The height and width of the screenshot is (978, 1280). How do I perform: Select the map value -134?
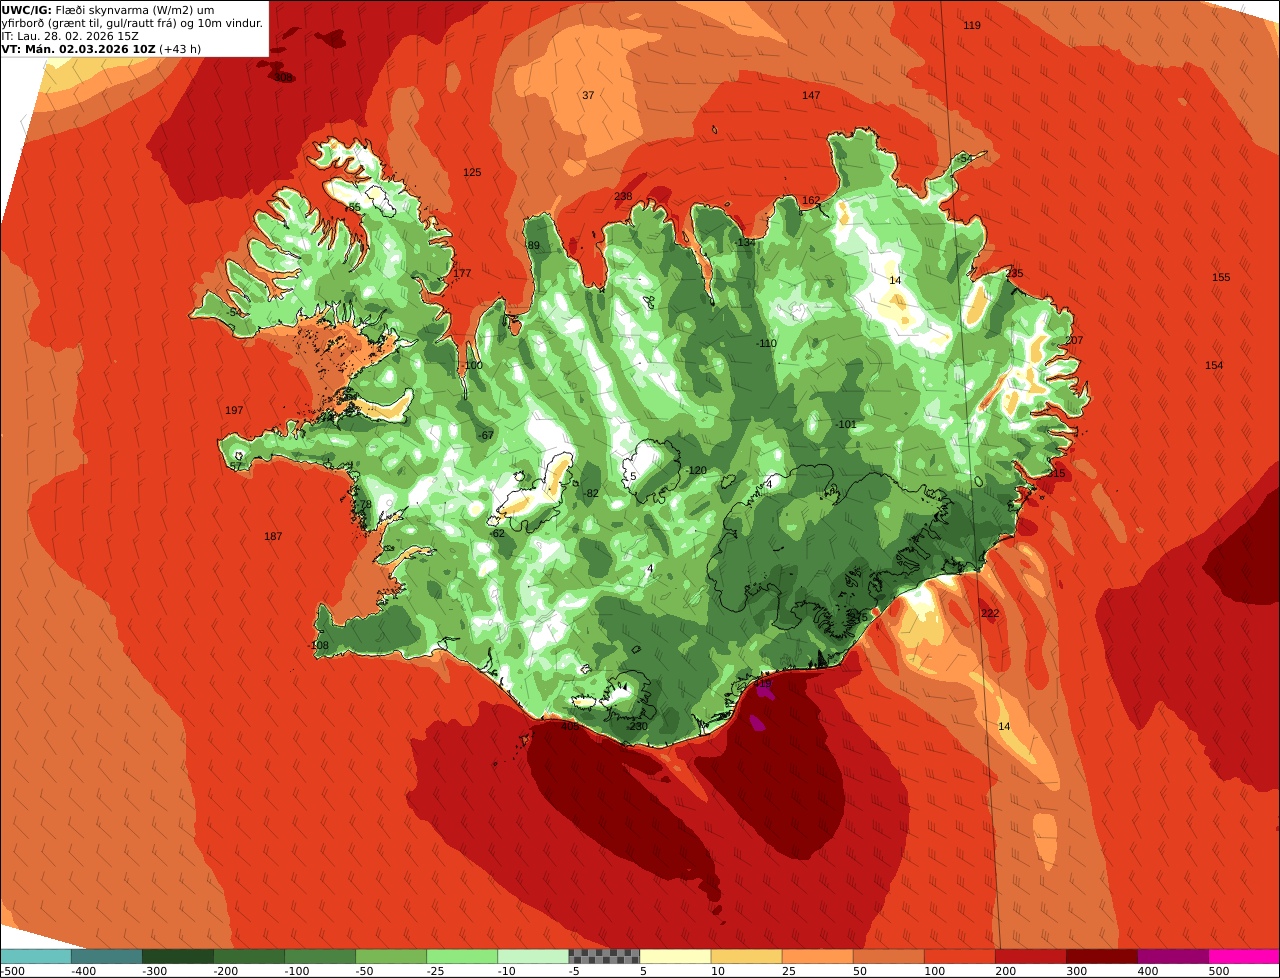(x=745, y=242)
